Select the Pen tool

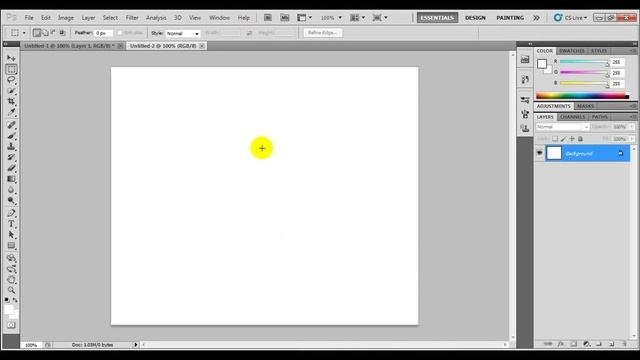pos(11,213)
